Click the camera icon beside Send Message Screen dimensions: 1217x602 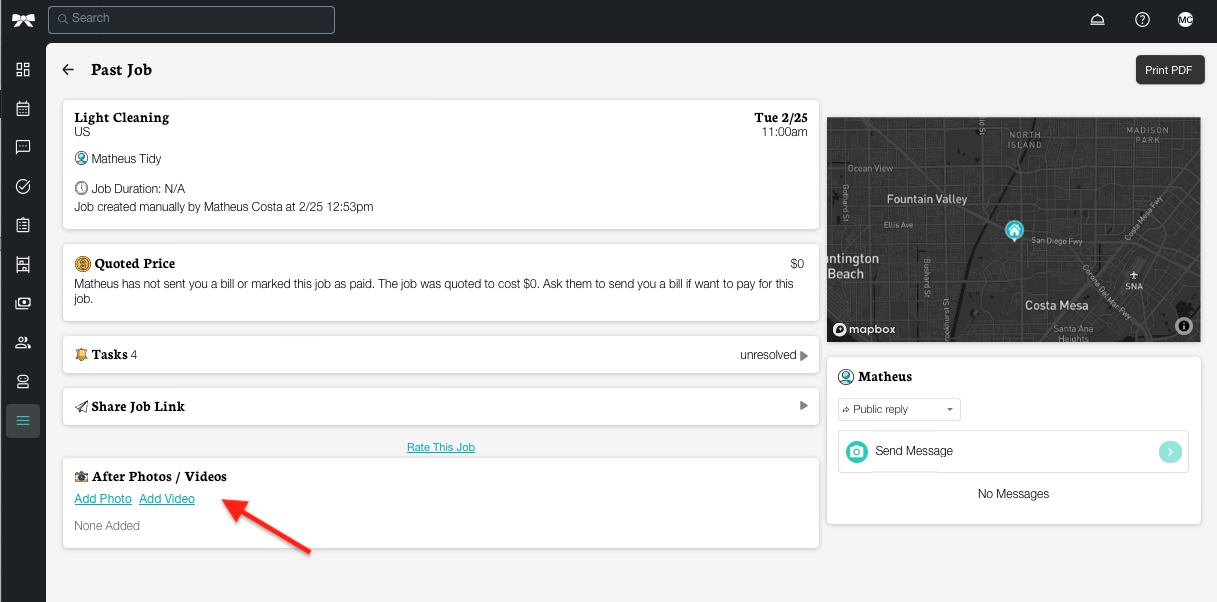(x=857, y=452)
